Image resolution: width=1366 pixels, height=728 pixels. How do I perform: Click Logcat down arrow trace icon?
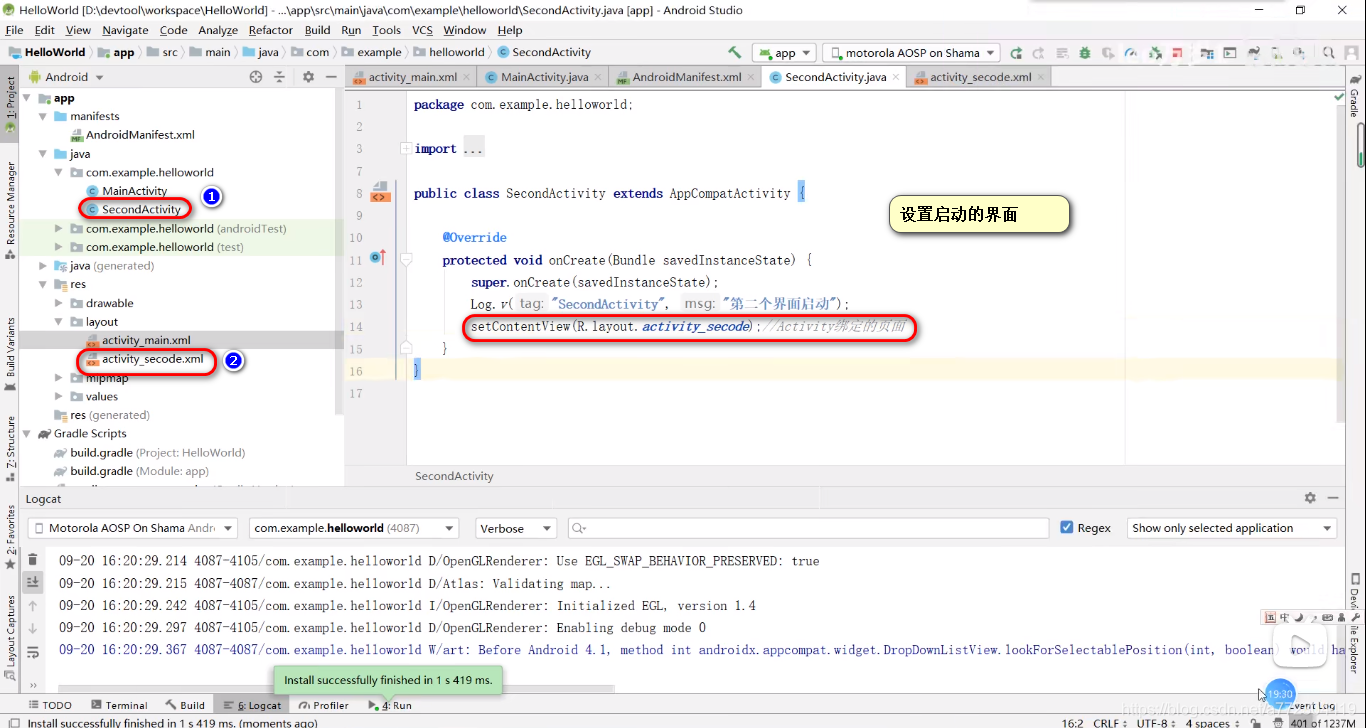tap(33, 628)
